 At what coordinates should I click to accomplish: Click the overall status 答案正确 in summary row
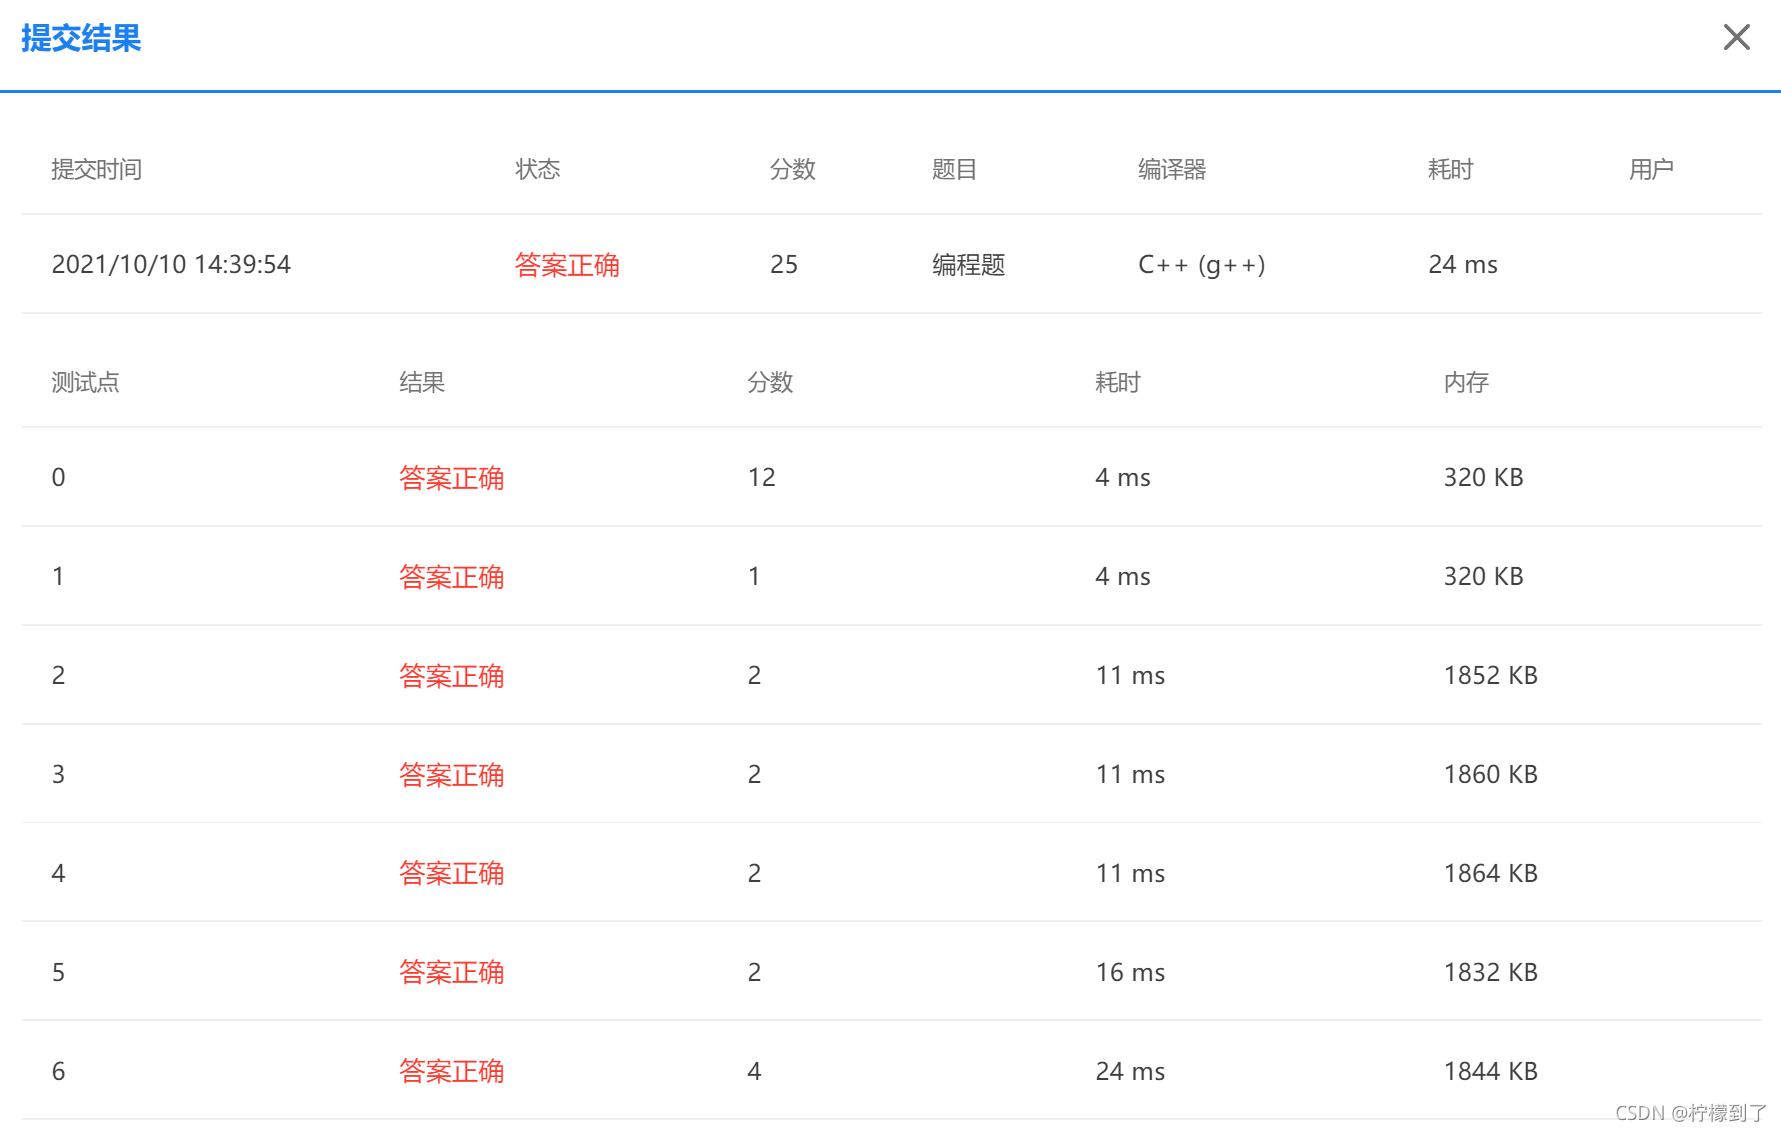tap(567, 265)
